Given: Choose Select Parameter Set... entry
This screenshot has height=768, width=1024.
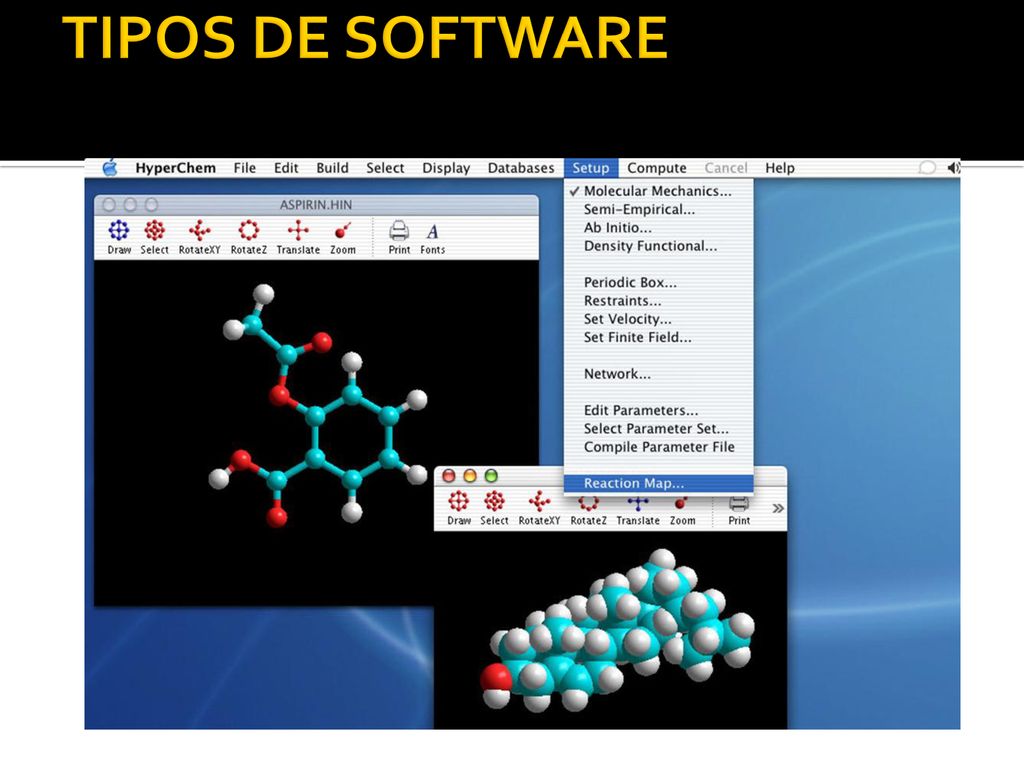Looking at the screenshot, I should coord(658,428).
